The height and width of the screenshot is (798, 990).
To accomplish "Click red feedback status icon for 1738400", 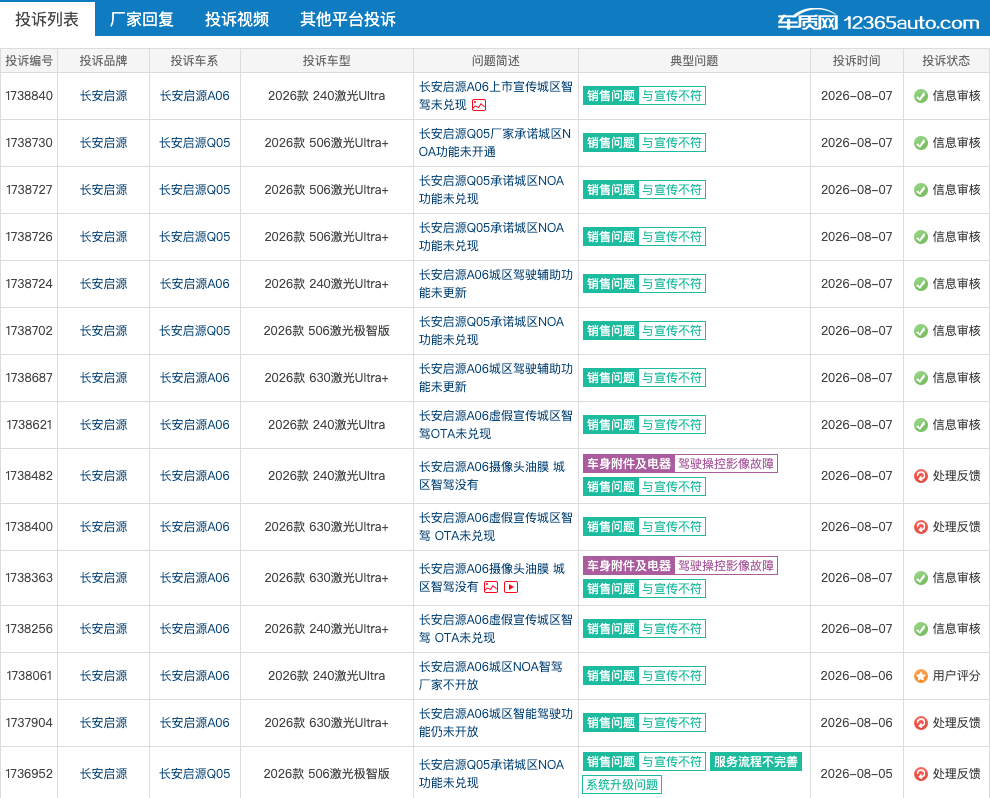I will tap(921, 527).
